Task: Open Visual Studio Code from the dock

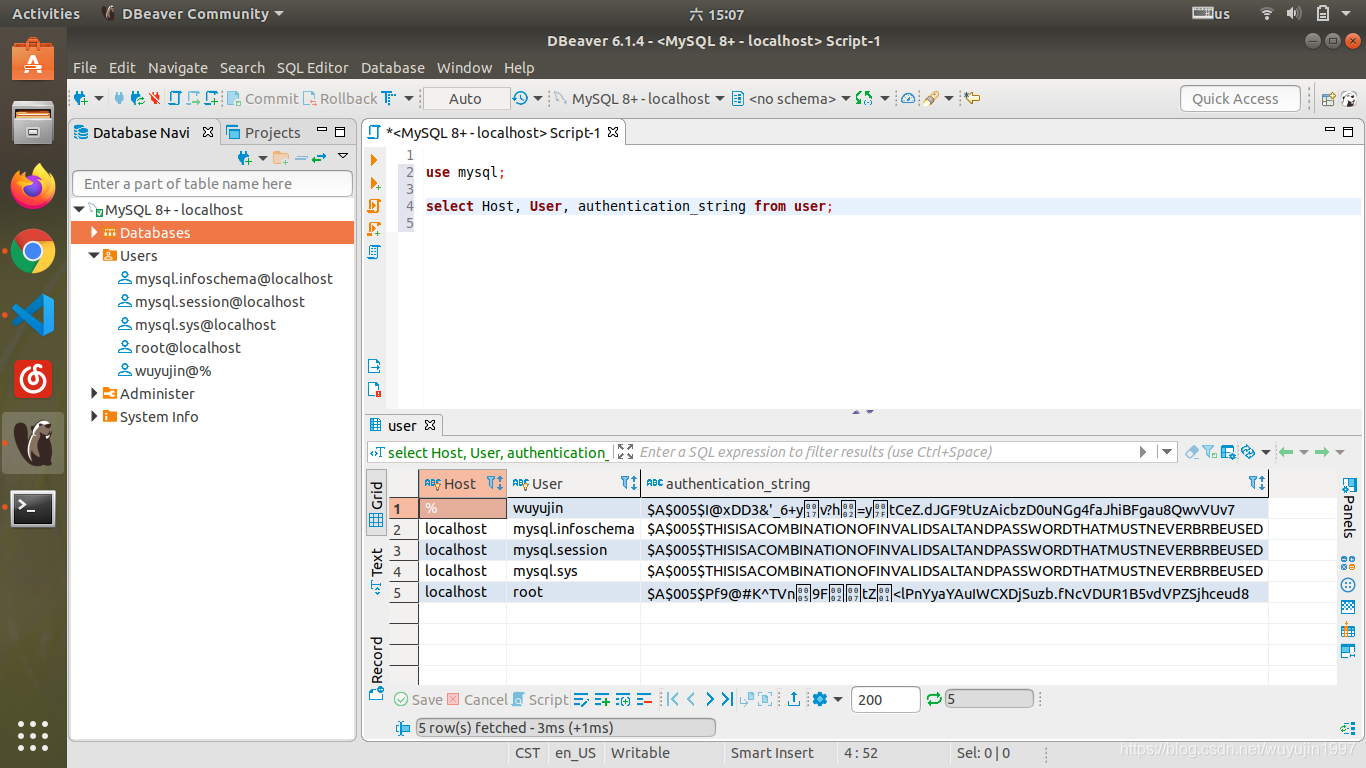Action: coord(33,315)
